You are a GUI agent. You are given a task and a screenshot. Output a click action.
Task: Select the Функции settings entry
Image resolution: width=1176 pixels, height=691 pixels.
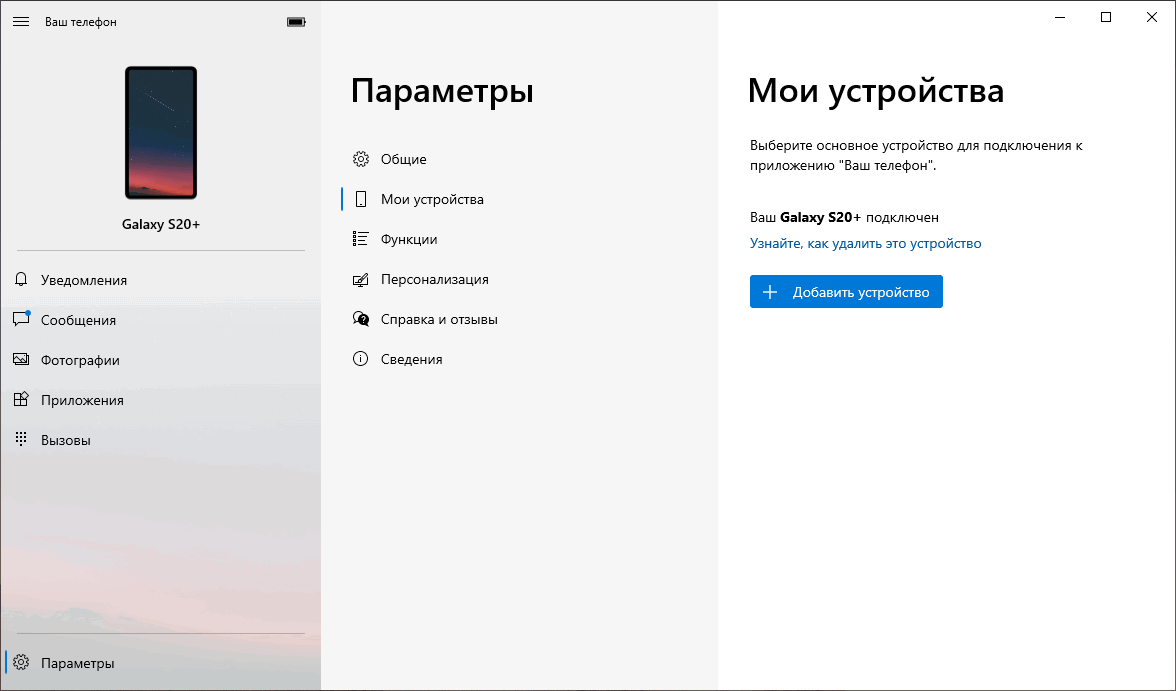tap(412, 238)
